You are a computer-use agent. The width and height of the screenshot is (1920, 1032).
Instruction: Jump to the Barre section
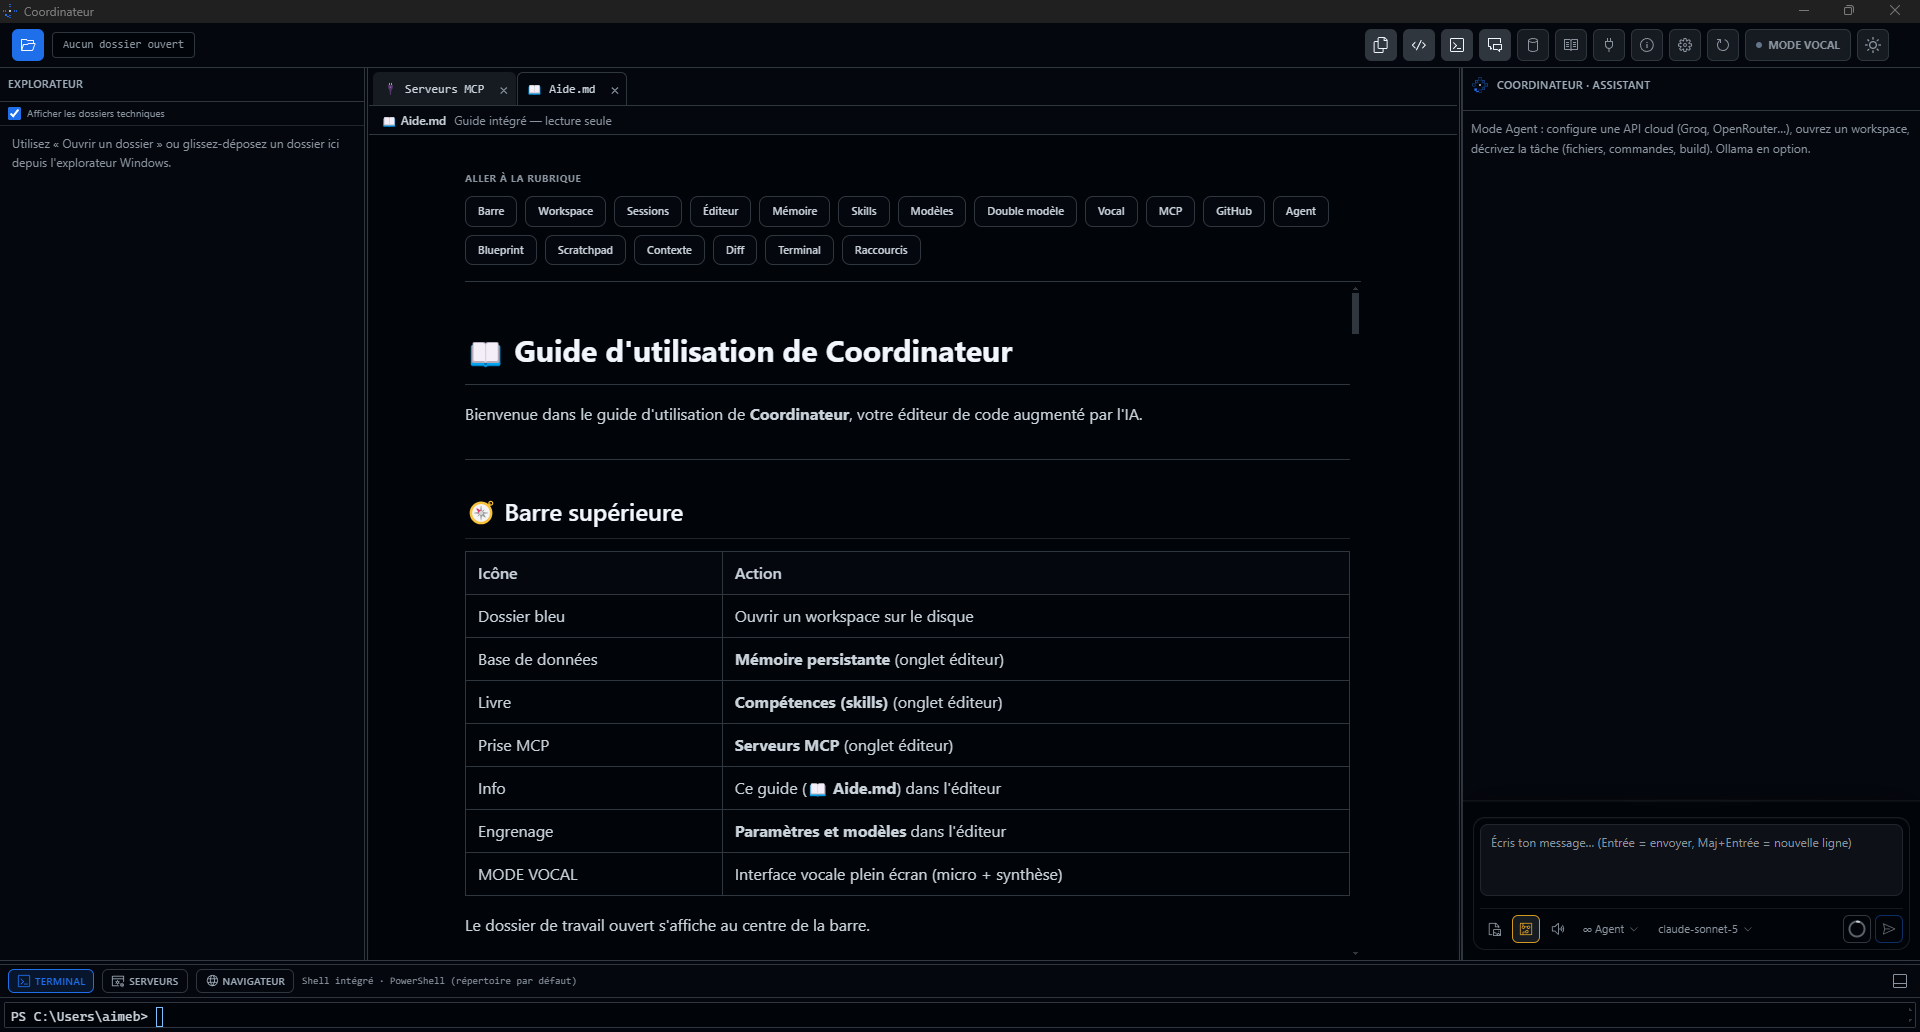pyautogui.click(x=491, y=211)
